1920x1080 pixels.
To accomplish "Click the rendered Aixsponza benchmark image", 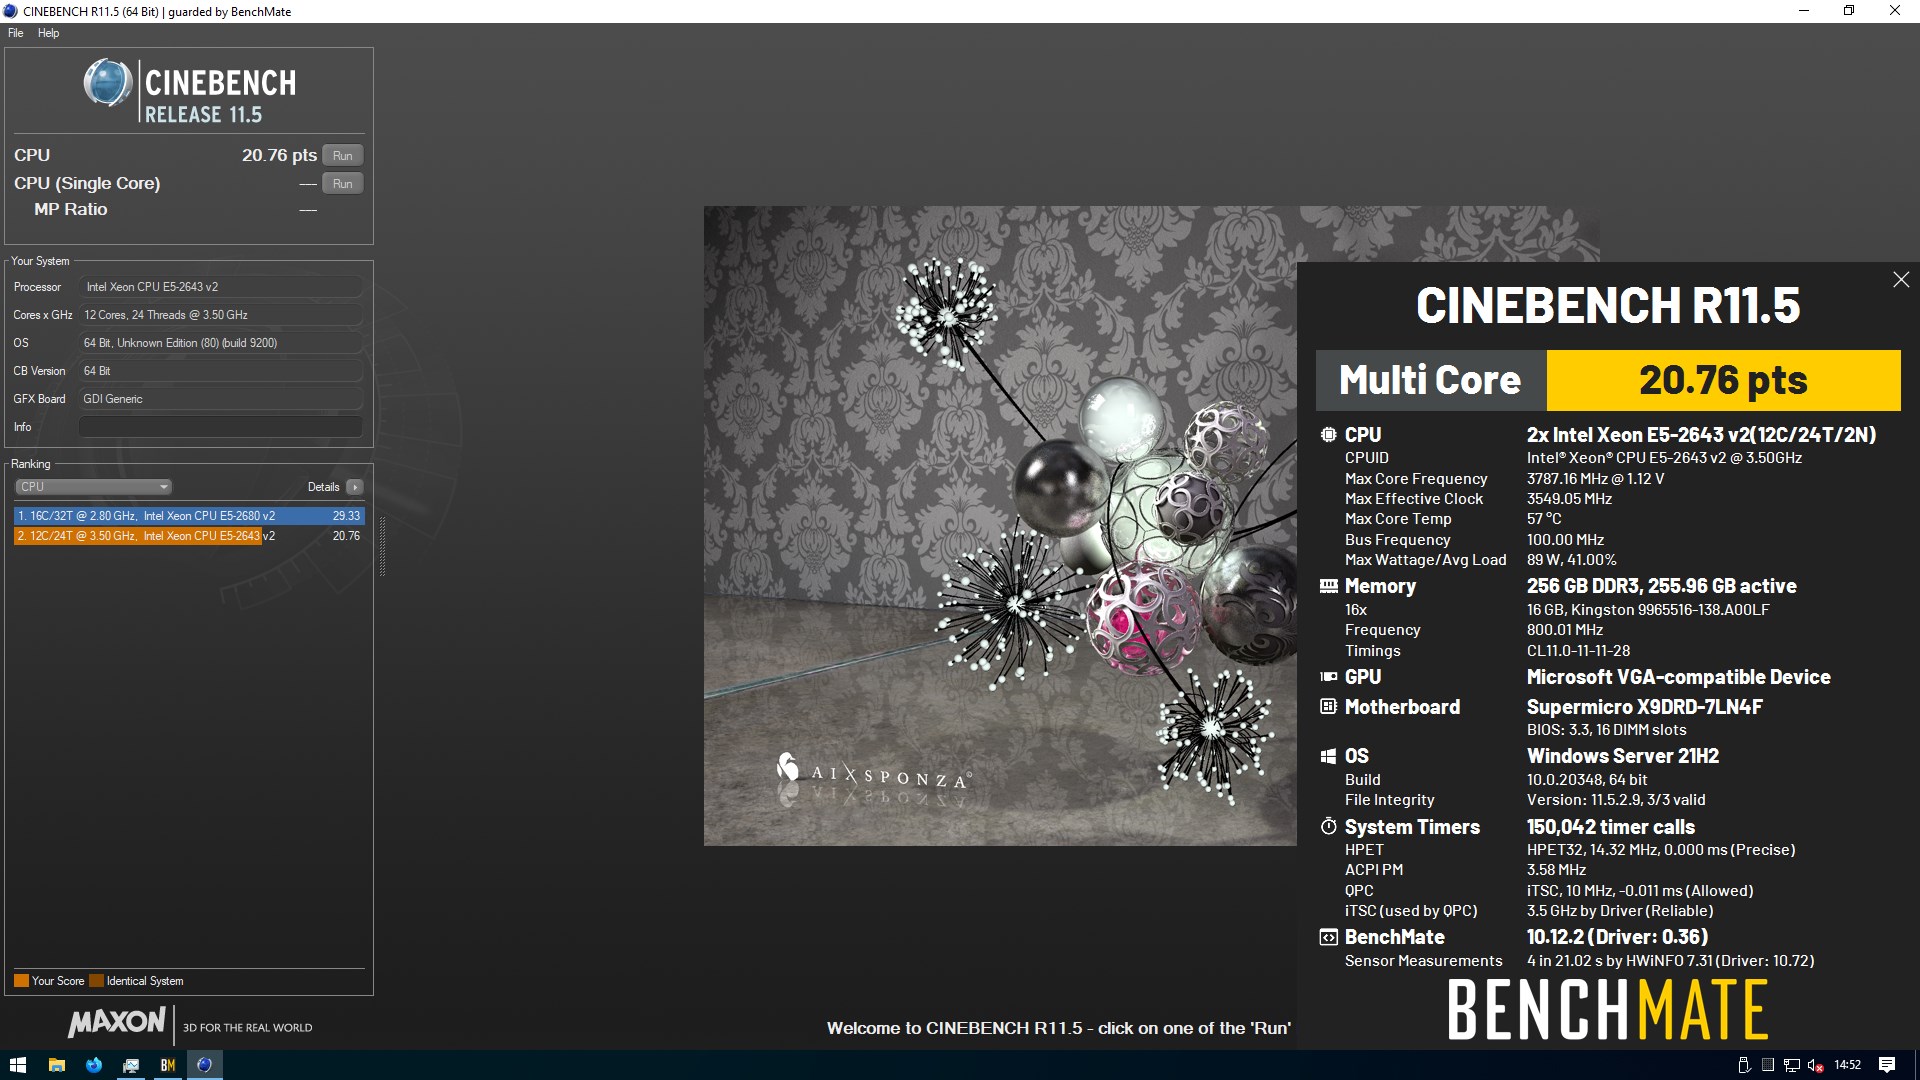I will 1000,526.
